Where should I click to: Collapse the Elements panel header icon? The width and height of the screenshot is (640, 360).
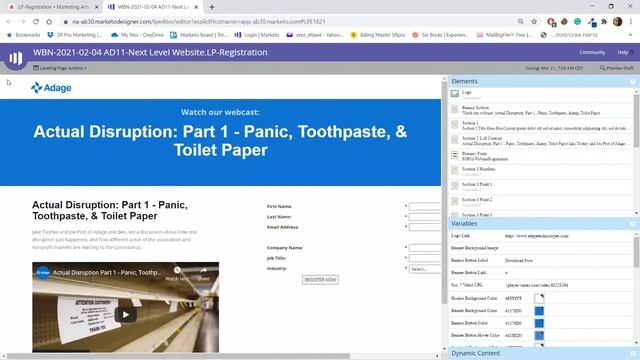(x=632, y=81)
